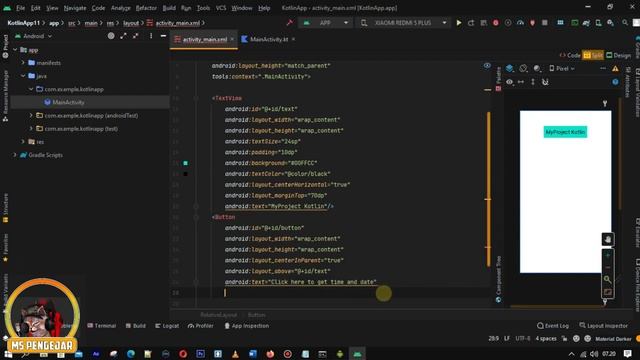Open the Profile app gauge icon
This screenshot has height=360, width=640.
(520, 23)
